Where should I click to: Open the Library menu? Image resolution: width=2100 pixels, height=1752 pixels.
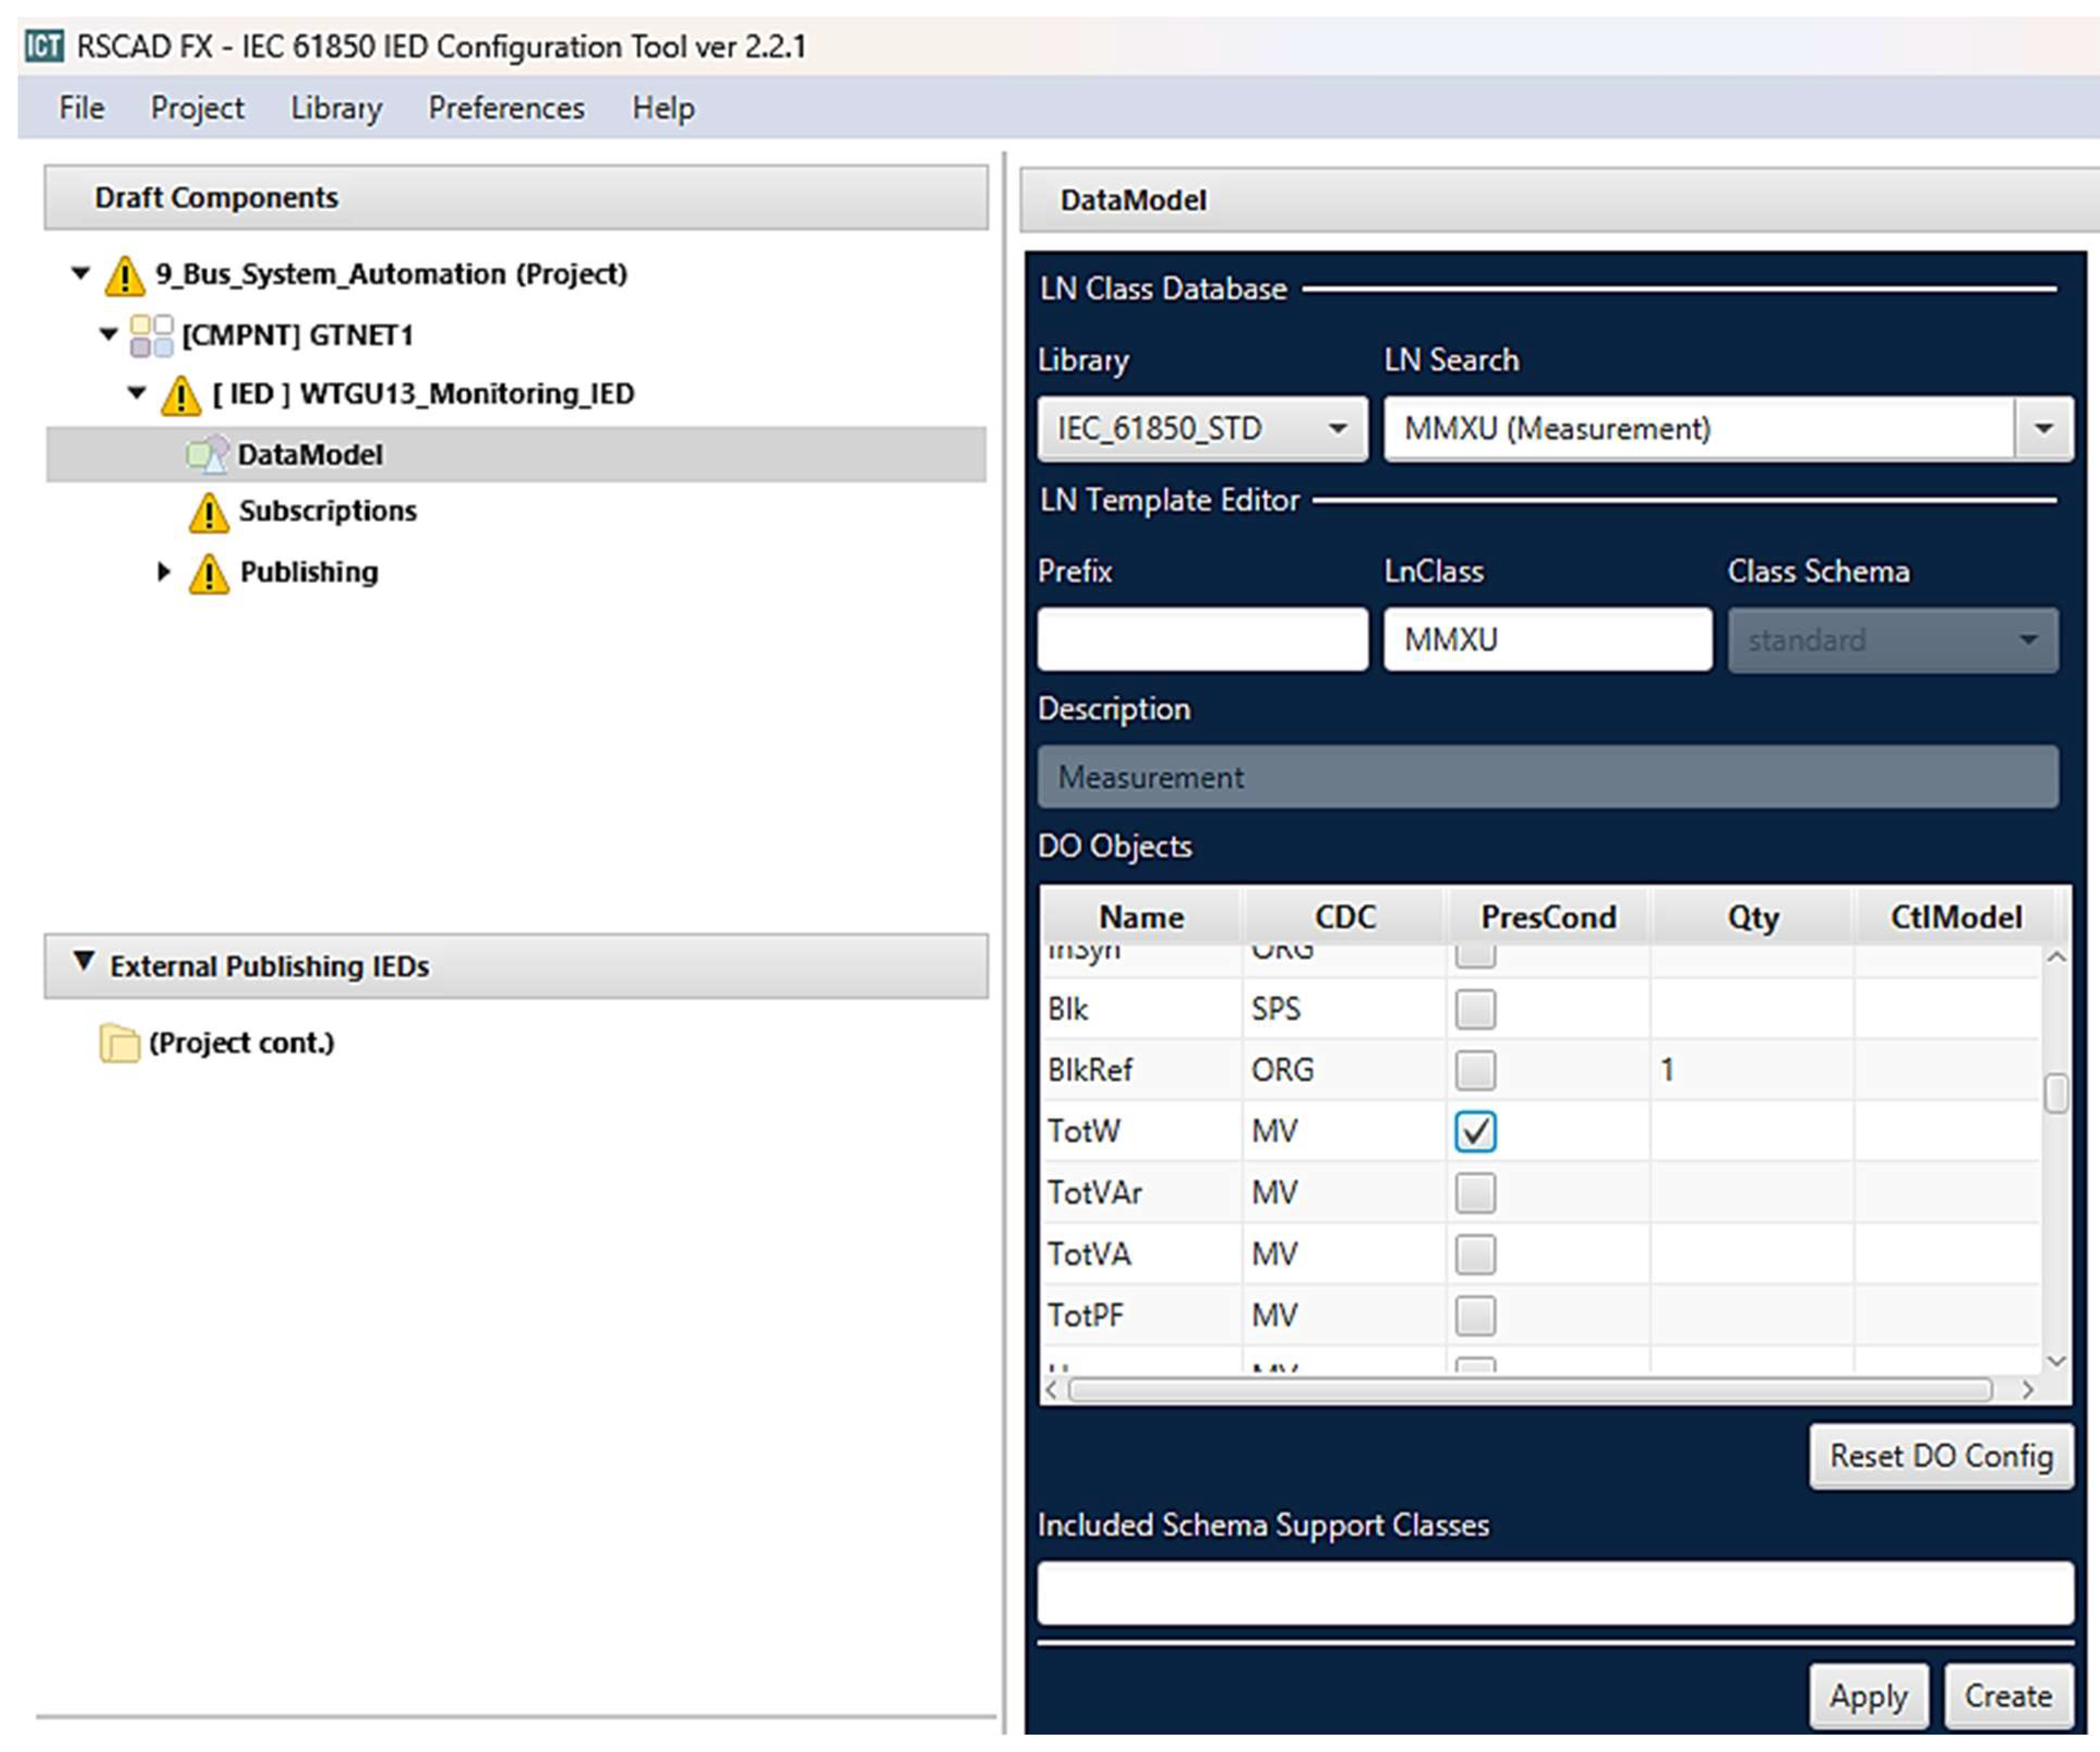click(336, 108)
